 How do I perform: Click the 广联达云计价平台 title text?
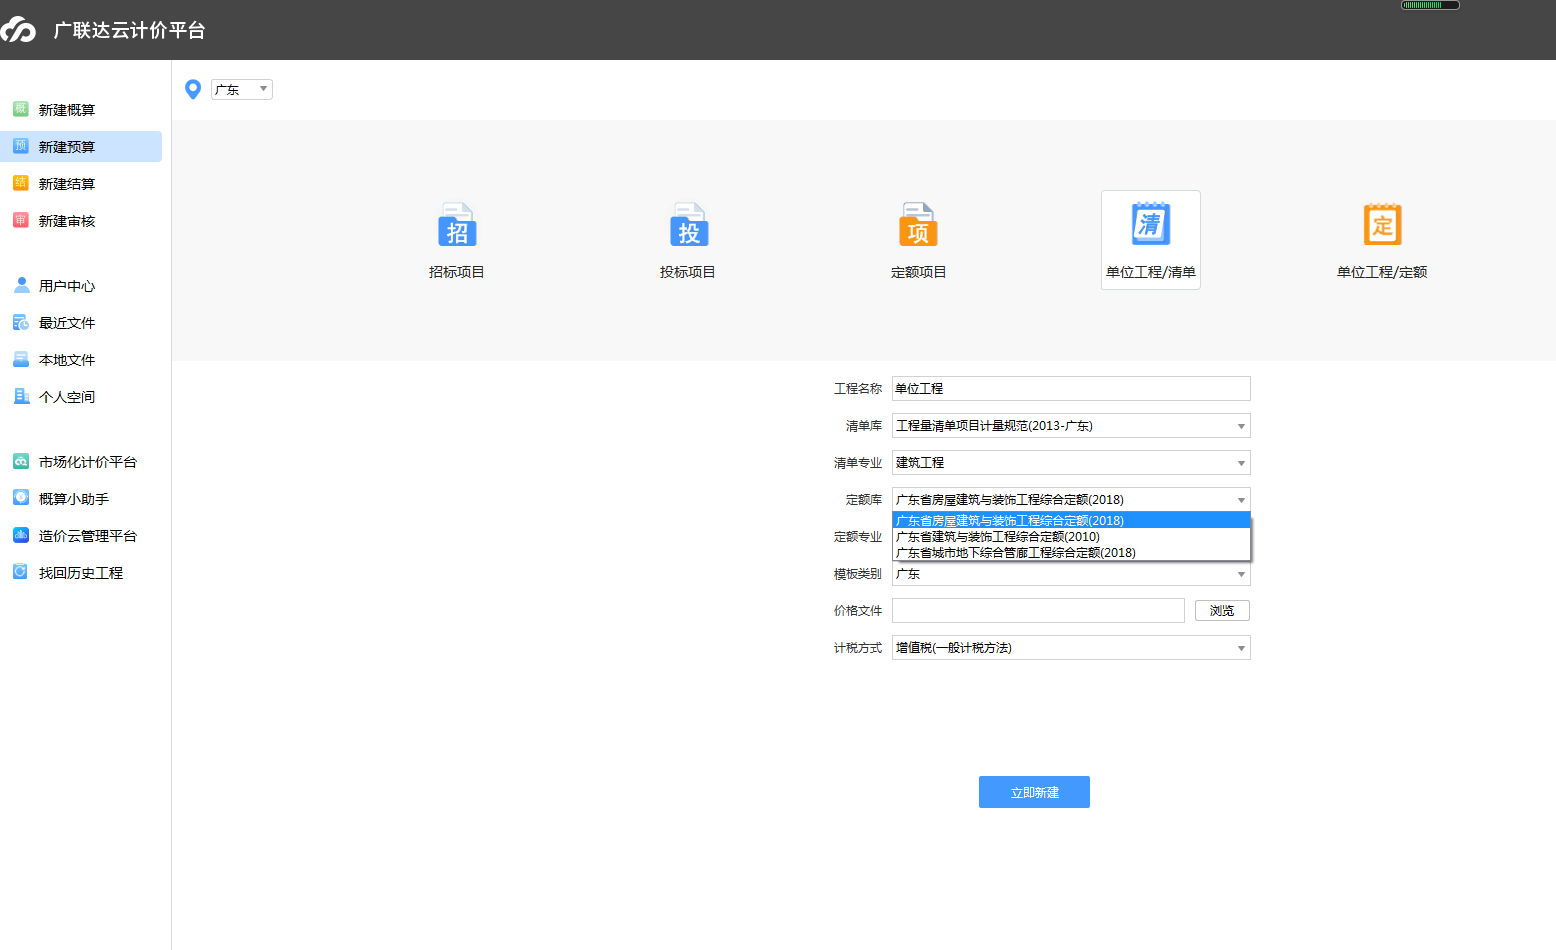tap(129, 30)
